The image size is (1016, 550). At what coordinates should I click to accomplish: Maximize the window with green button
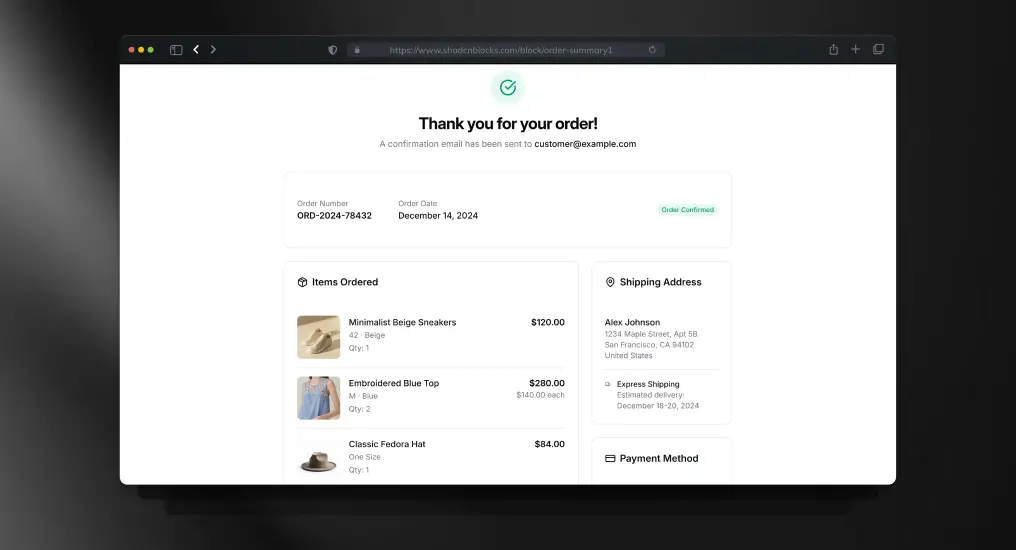click(x=151, y=50)
